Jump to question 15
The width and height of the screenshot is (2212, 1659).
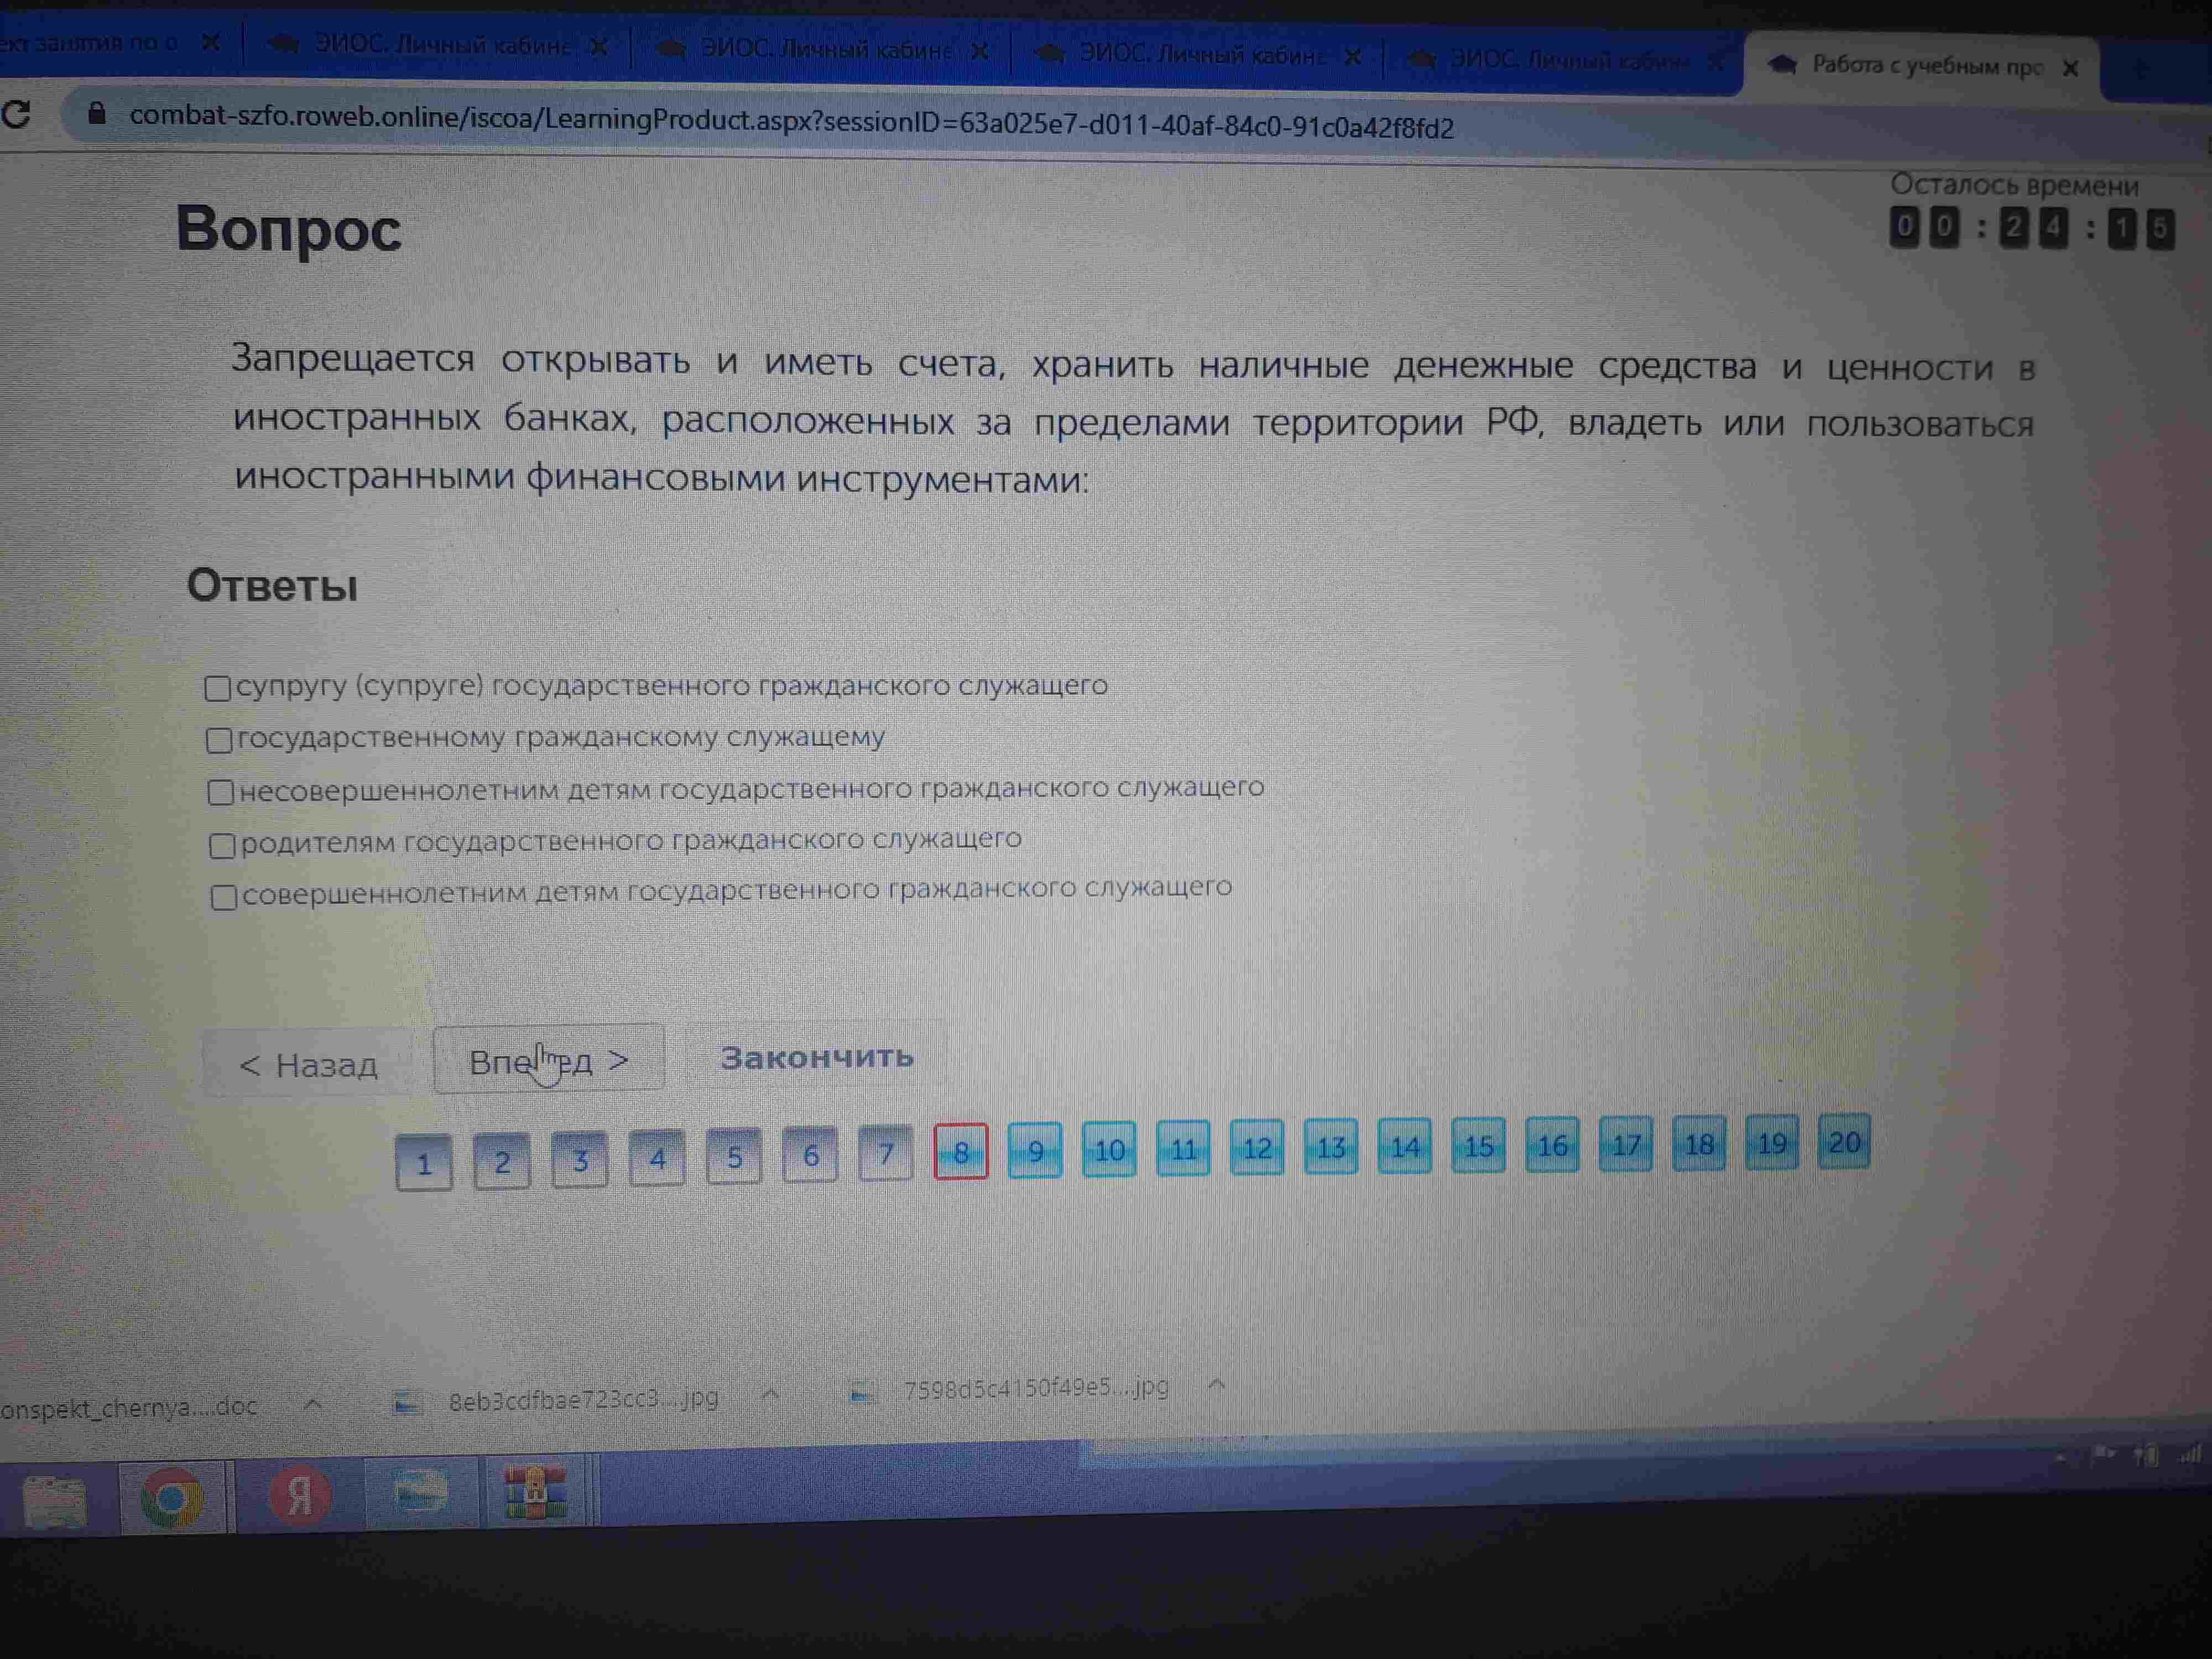(x=1478, y=1145)
